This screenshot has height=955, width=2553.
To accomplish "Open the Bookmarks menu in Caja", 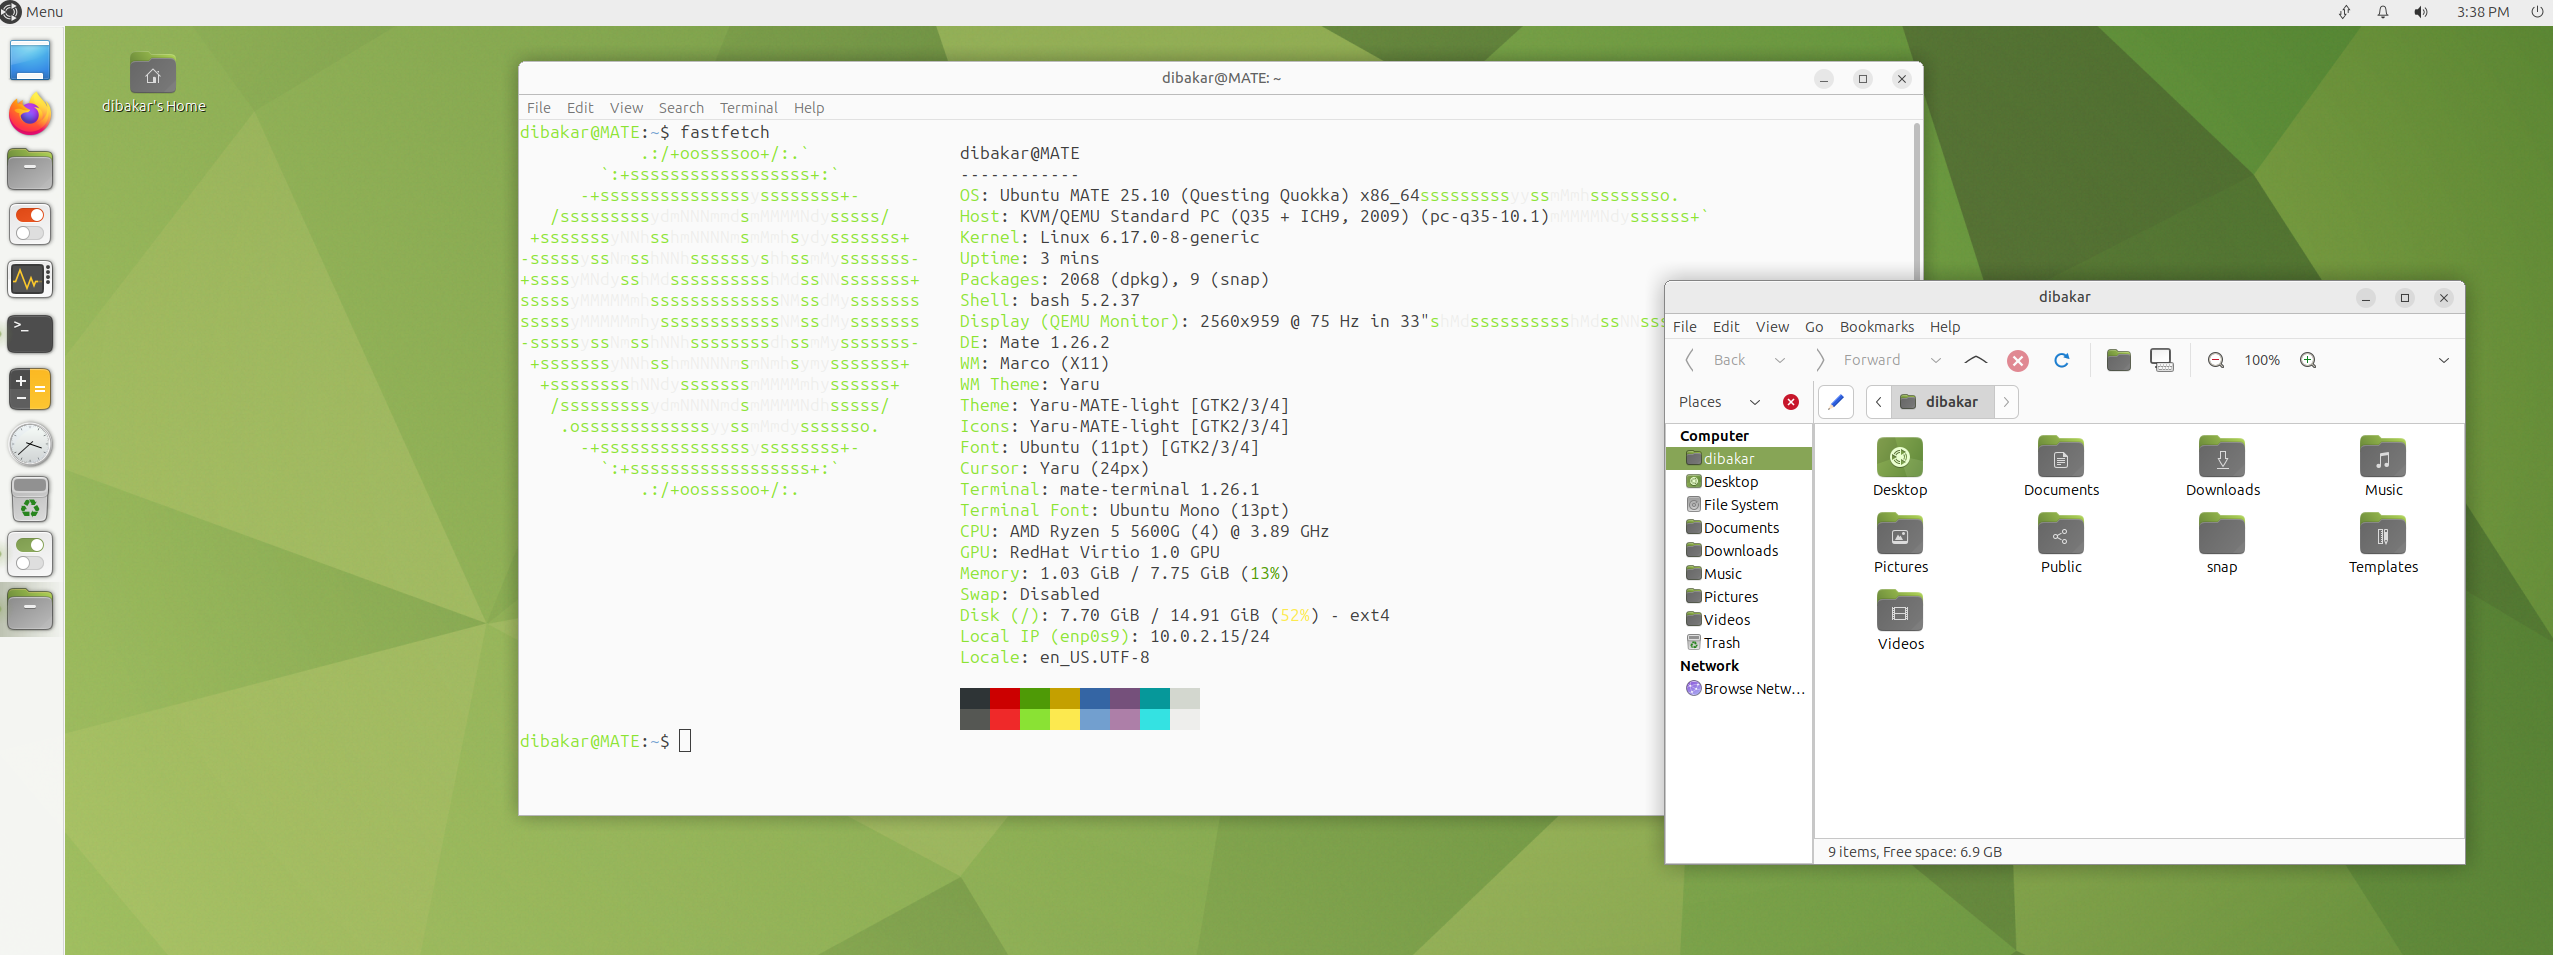I will pyautogui.click(x=1875, y=327).
